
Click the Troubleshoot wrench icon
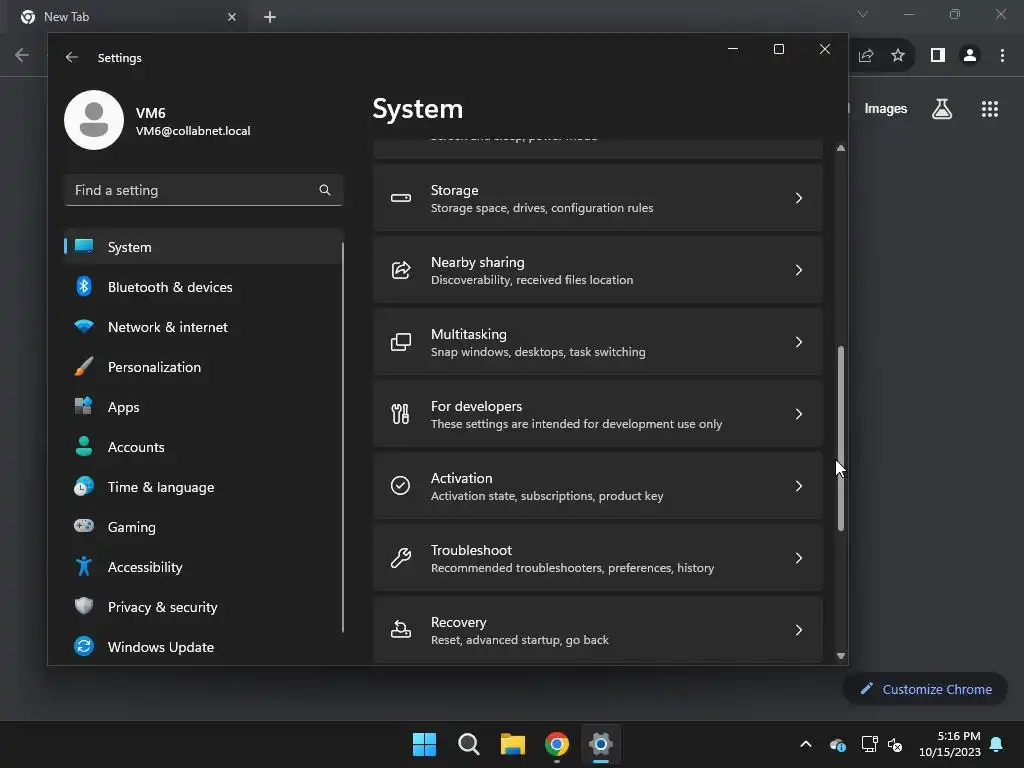pyautogui.click(x=400, y=558)
